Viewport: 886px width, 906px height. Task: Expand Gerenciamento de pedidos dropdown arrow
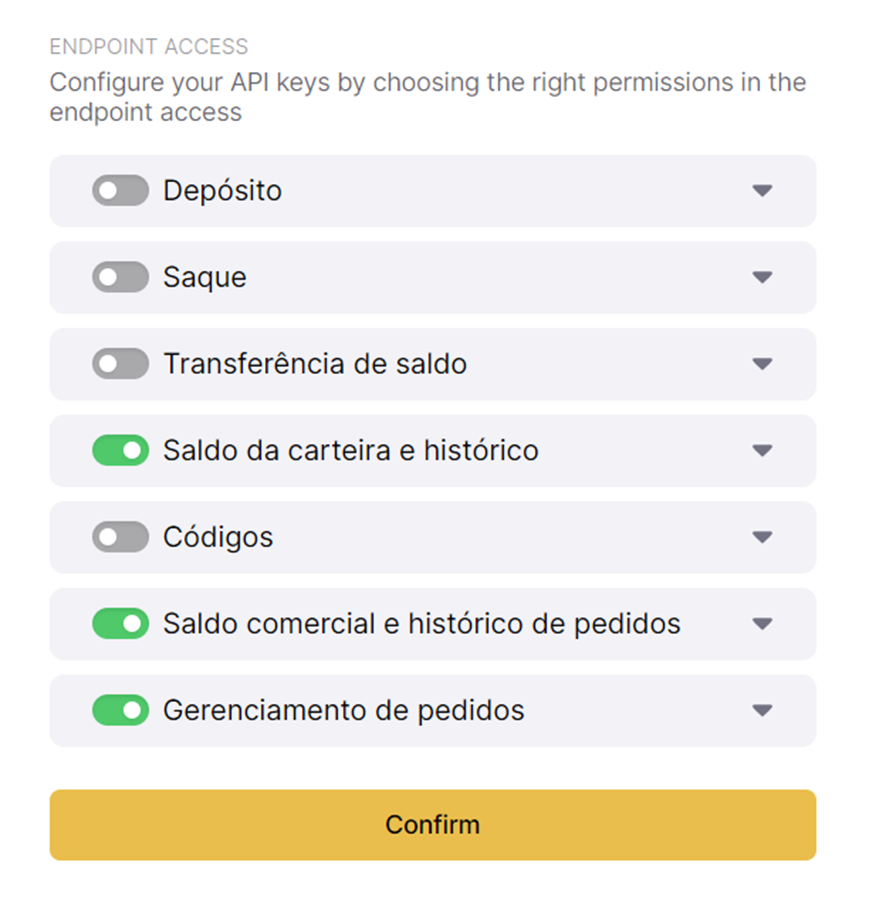tap(762, 710)
